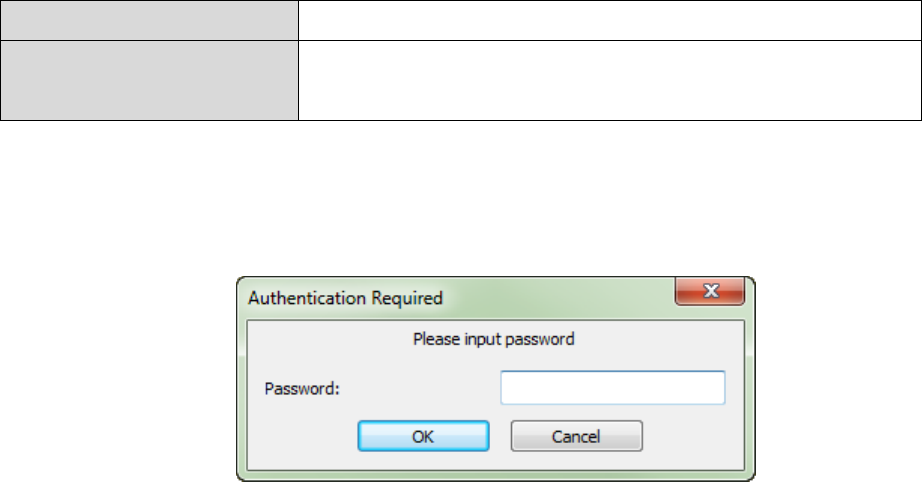The height and width of the screenshot is (482, 922).
Task: Select the top white table cell
Action: click(608, 20)
